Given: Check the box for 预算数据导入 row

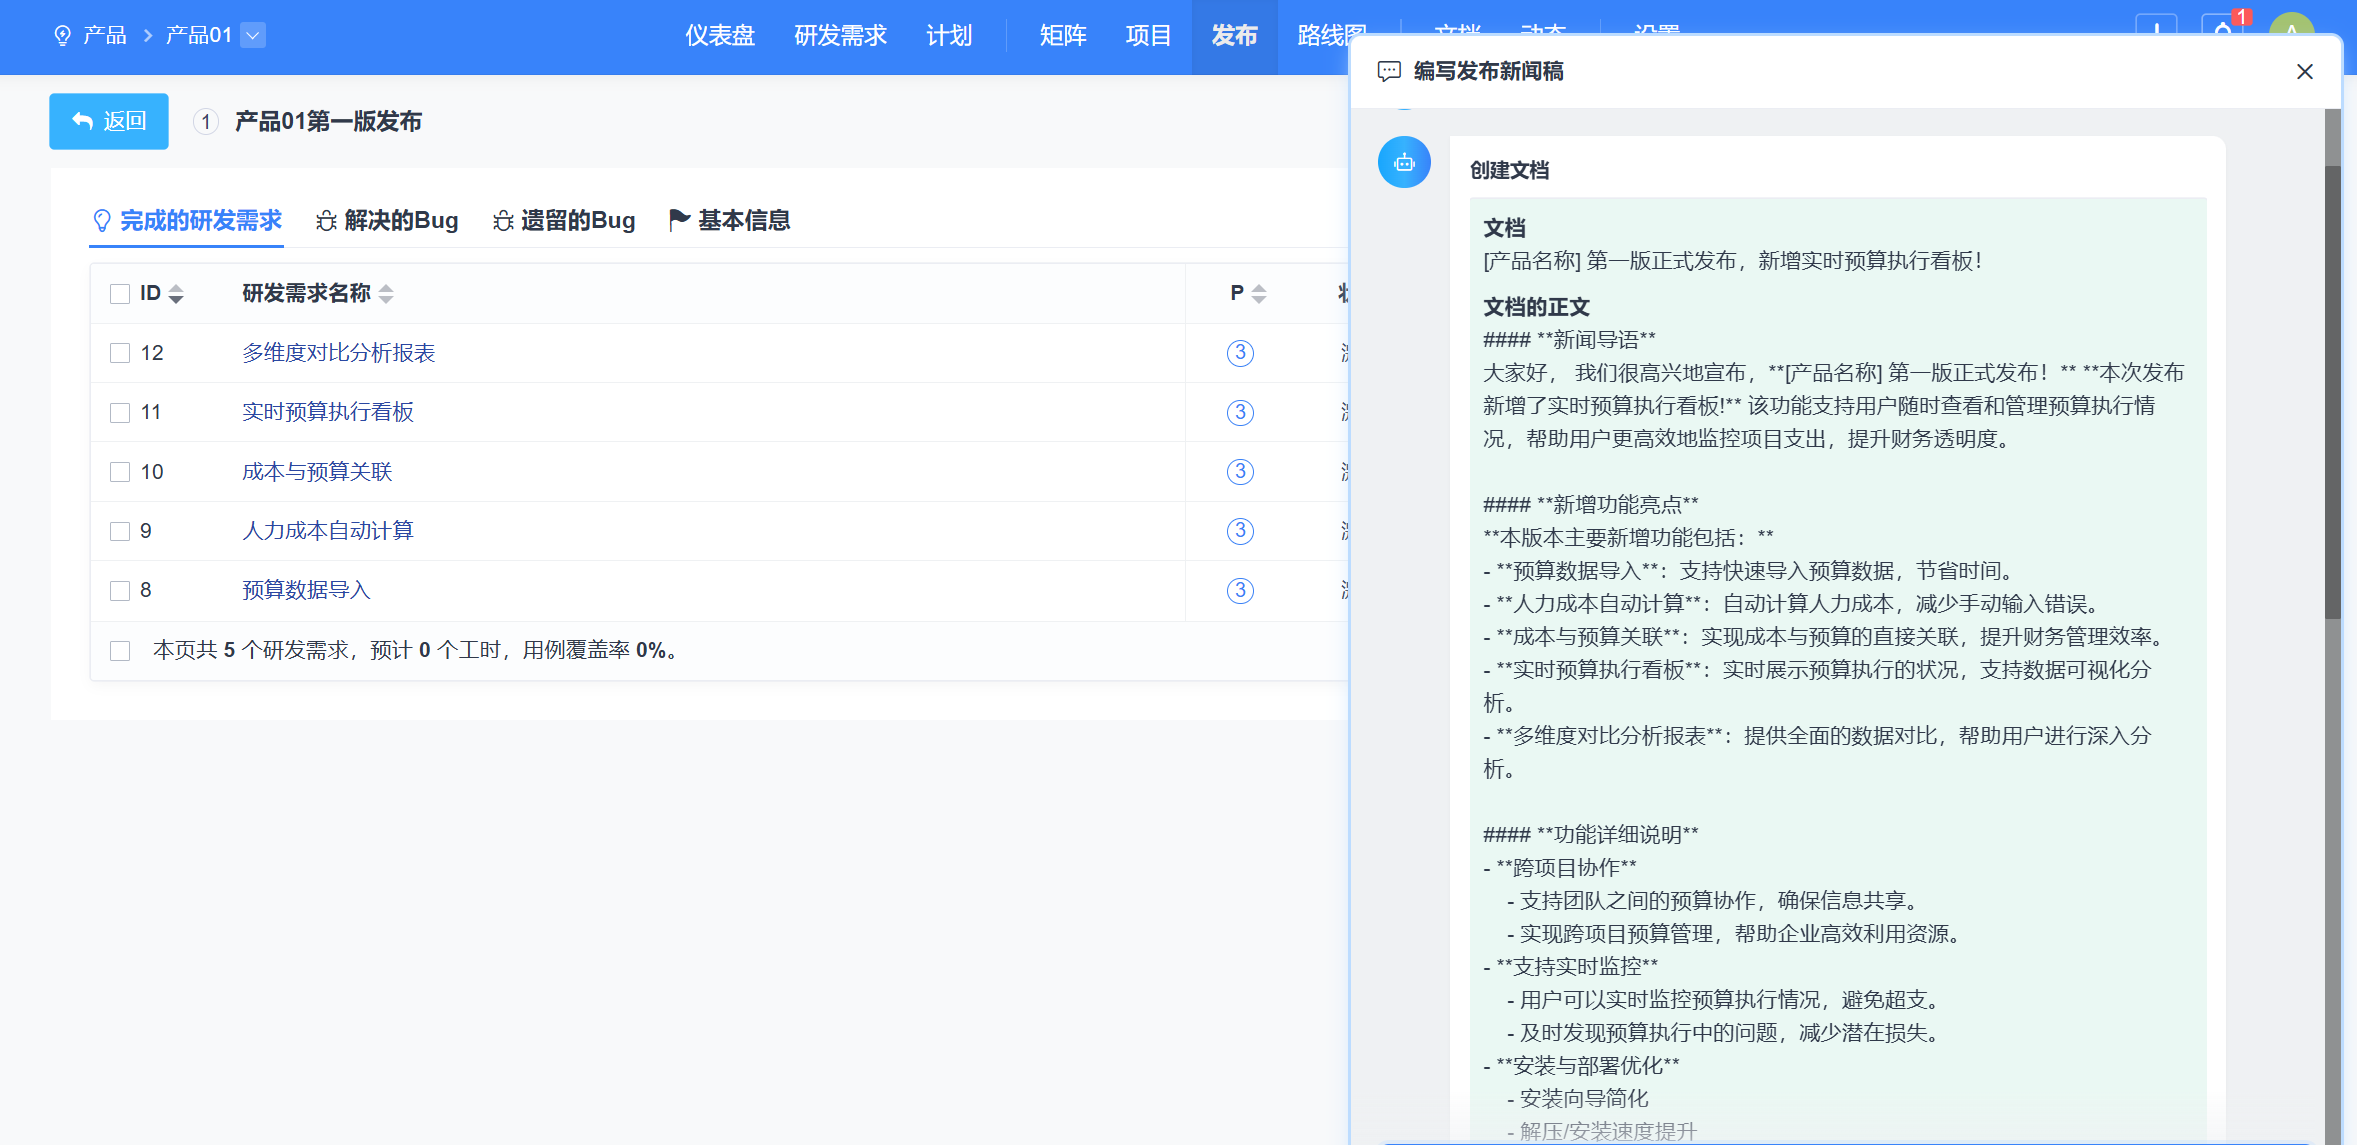Looking at the screenshot, I should coord(120,591).
